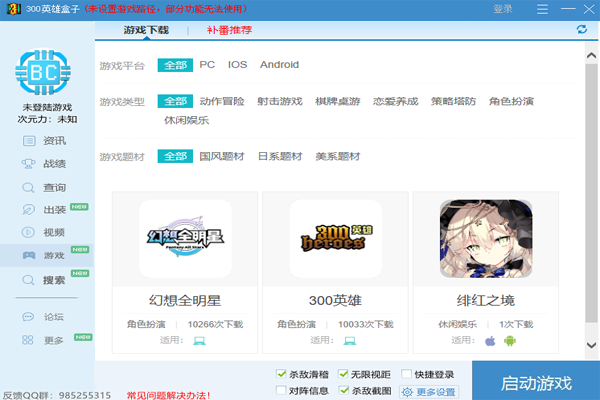The width and height of the screenshot is (600, 400).
Task: Open the 战绩 trophy icon
Action: [28, 164]
